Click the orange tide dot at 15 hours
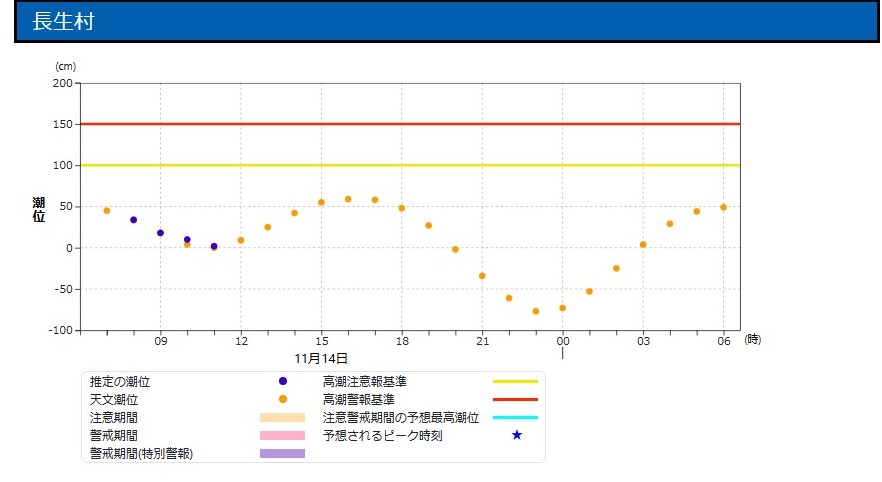This screenshot has width=882, height=482. point(321,202)
